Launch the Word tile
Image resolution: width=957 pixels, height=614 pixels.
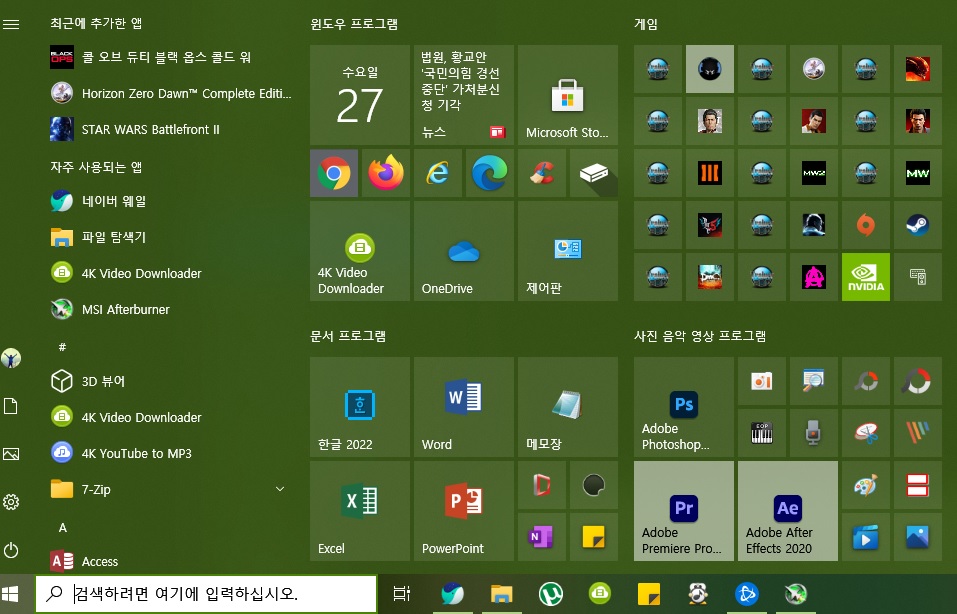463,407
